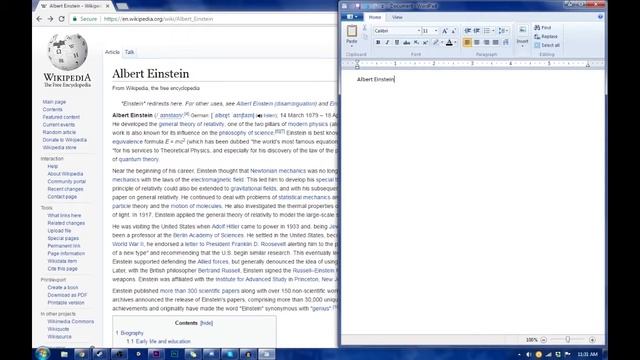Toggle bold formatting in WordPad
The width and height of the screenshot is (640, 360).
coord(378,42)
